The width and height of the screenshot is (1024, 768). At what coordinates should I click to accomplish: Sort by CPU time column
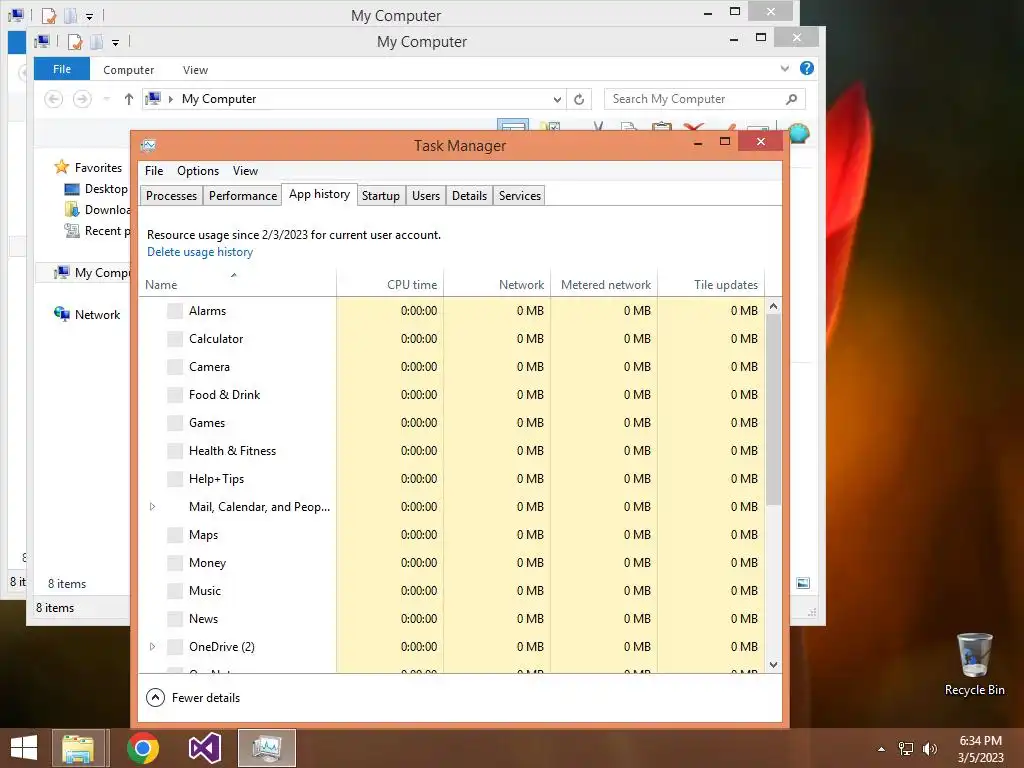click(x=391, y=283)
